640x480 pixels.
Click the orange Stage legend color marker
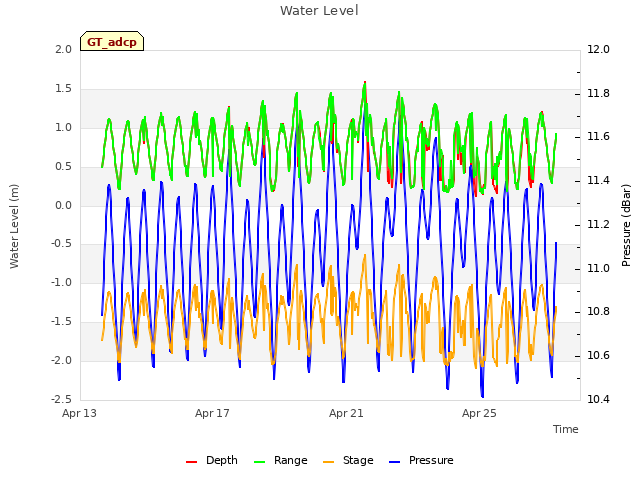tap(328, 462)
